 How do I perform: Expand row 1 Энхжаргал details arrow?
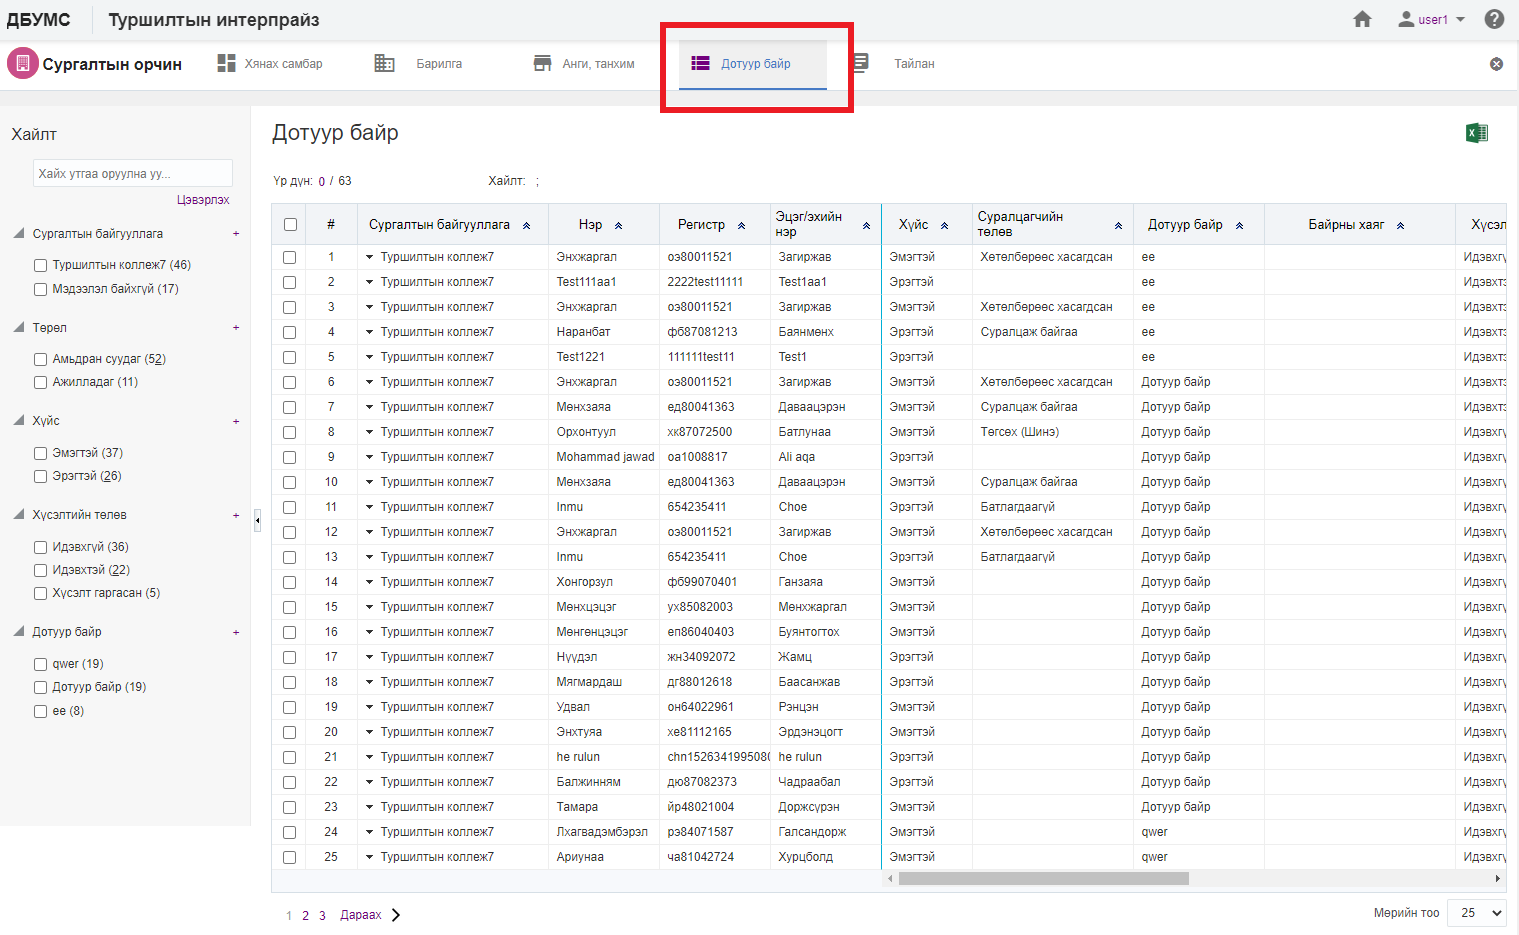[x=369, y=257]
